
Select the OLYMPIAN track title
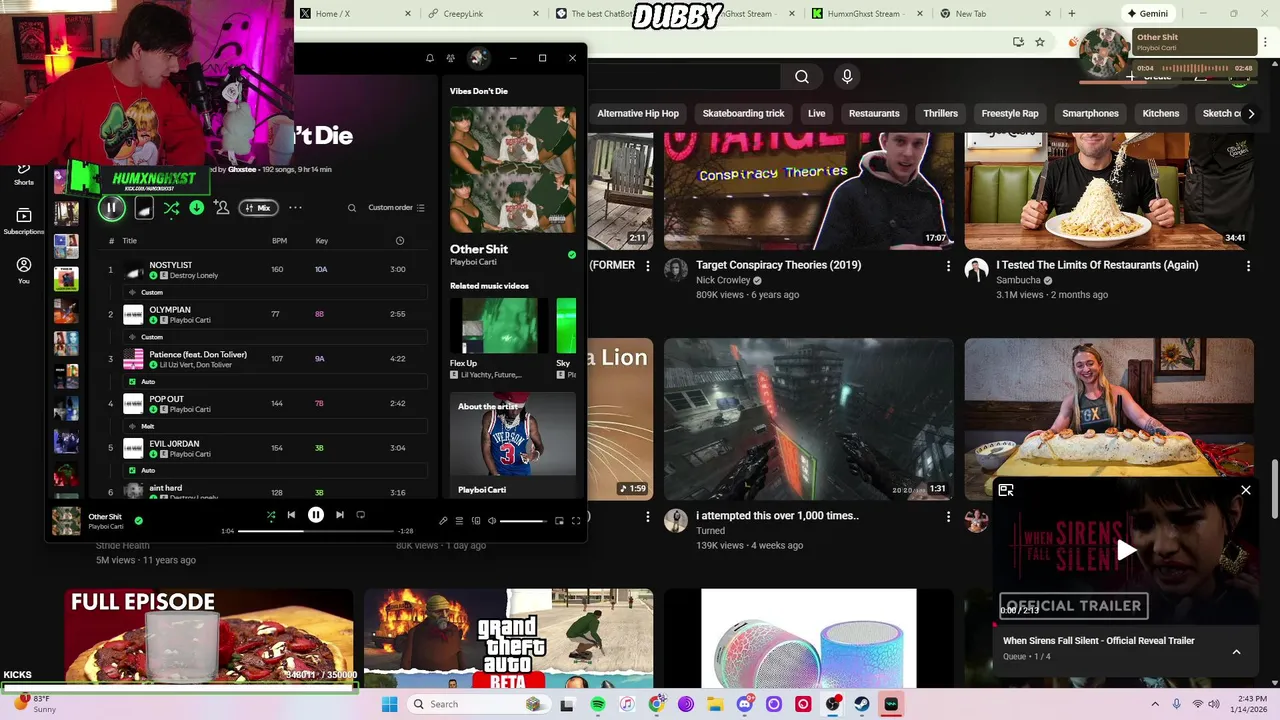pos(170,310)
